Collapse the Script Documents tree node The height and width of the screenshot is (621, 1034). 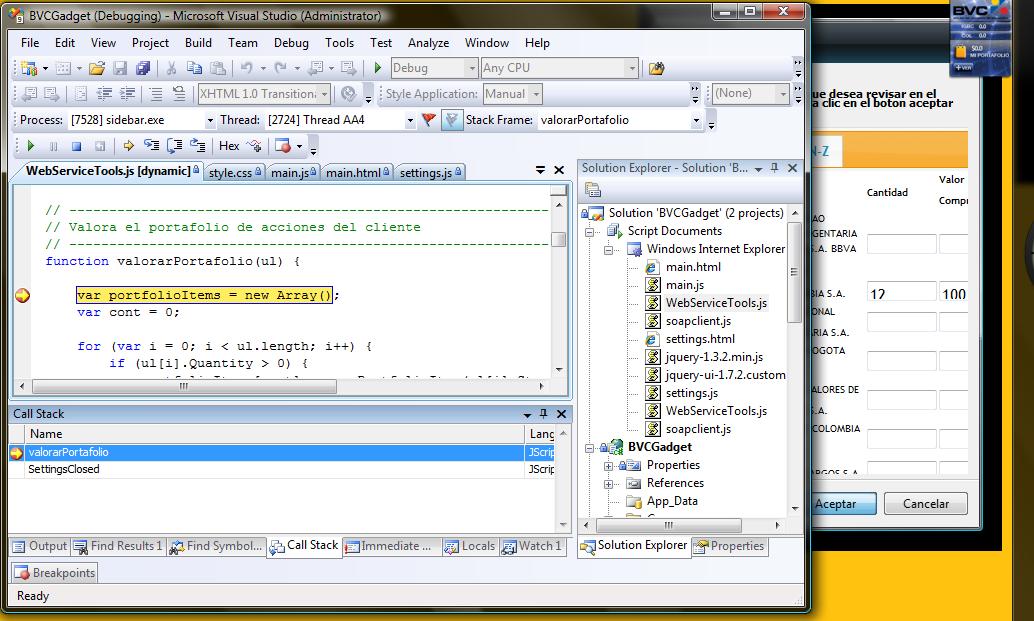[589, 231]
